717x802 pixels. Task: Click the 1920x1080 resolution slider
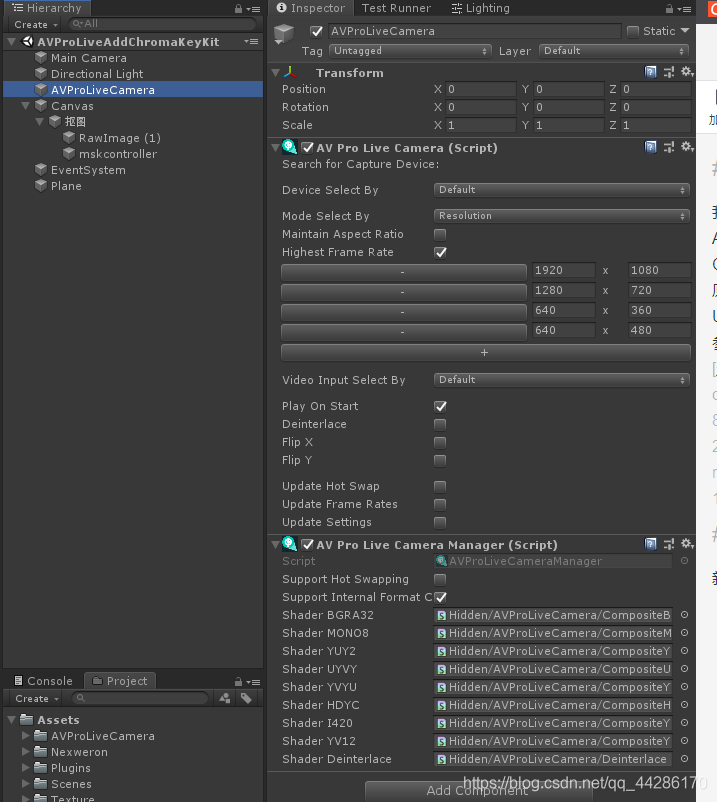pos(403,270)
